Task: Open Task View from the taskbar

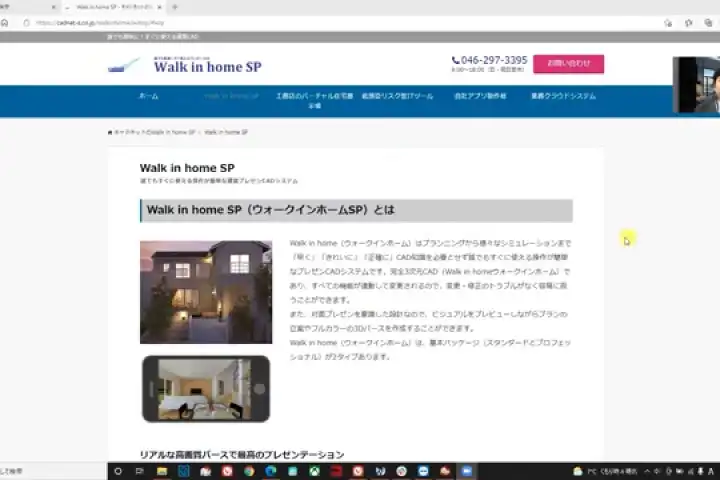Action: [140, 471]
